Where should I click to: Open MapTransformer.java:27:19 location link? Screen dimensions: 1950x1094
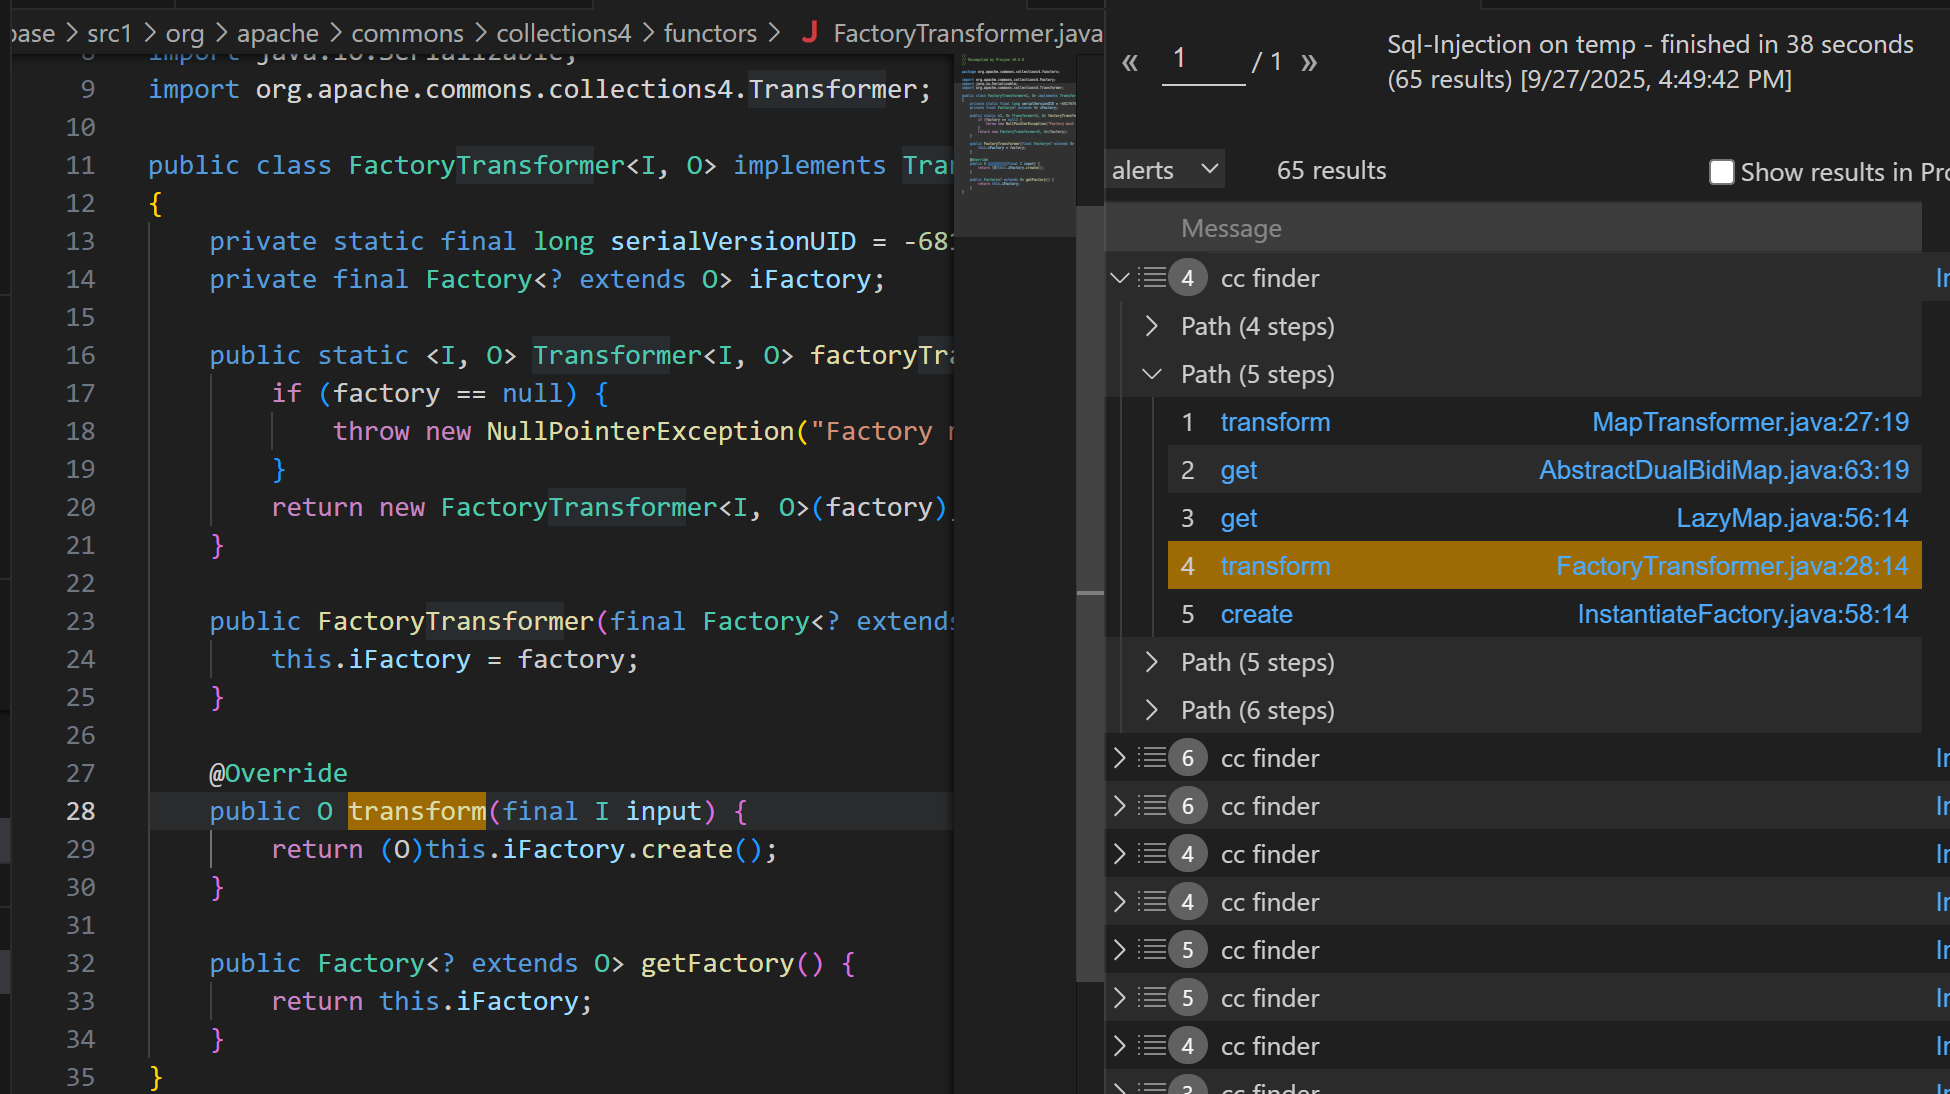pyautogui.click(x=1750, y=422)
